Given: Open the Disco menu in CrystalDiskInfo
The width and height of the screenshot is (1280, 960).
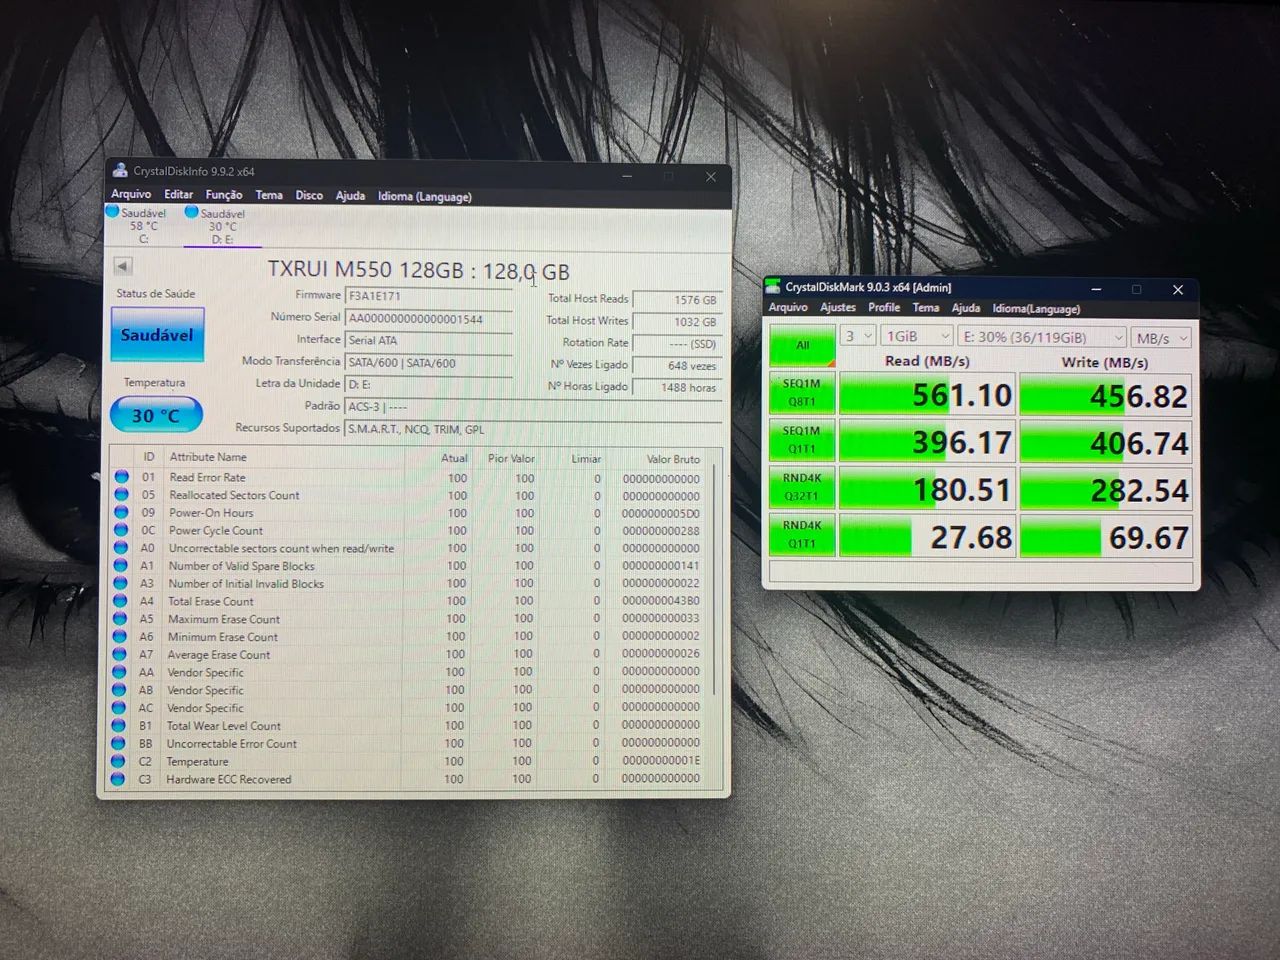Looking at the screenshot, I should pos(309,195).
